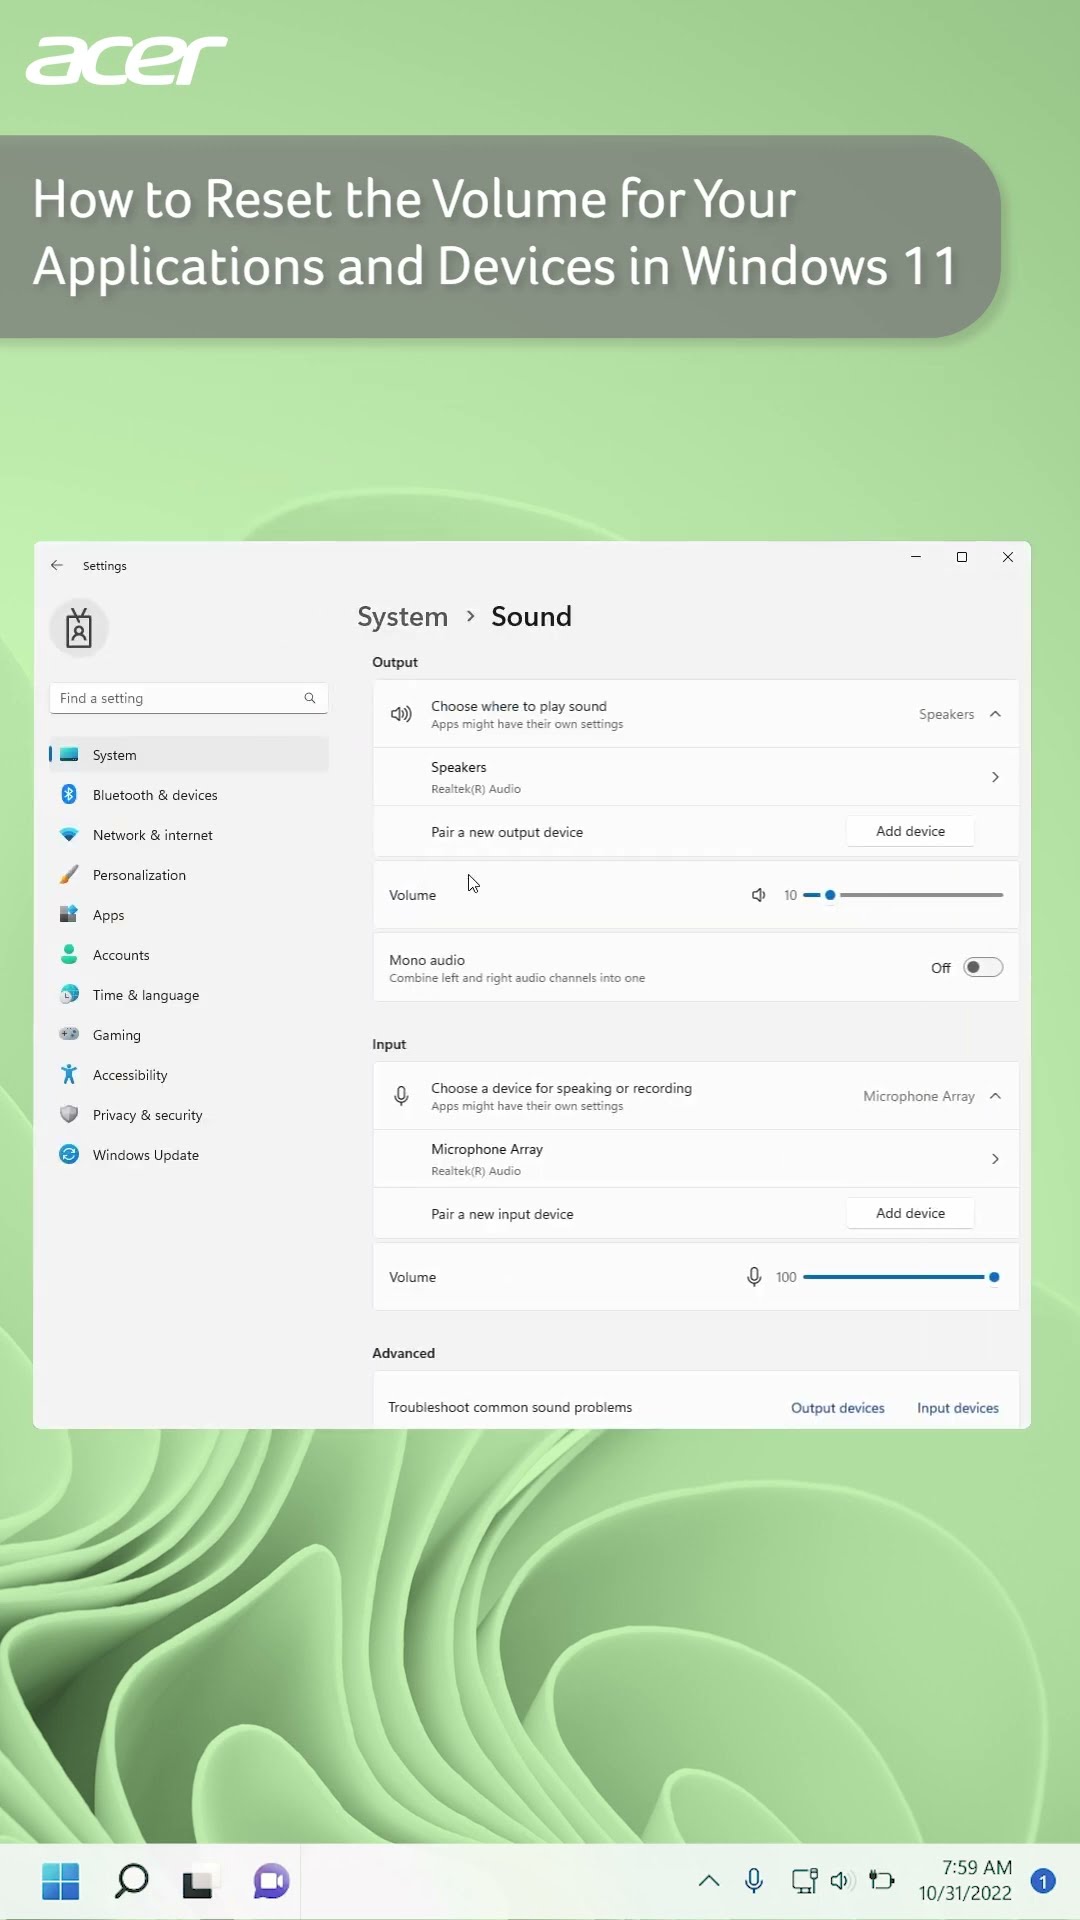The height and width of the screenshot is (1920, 1080).
Task: Collapse the output Speakers dropdown
Action: point(995,714)
